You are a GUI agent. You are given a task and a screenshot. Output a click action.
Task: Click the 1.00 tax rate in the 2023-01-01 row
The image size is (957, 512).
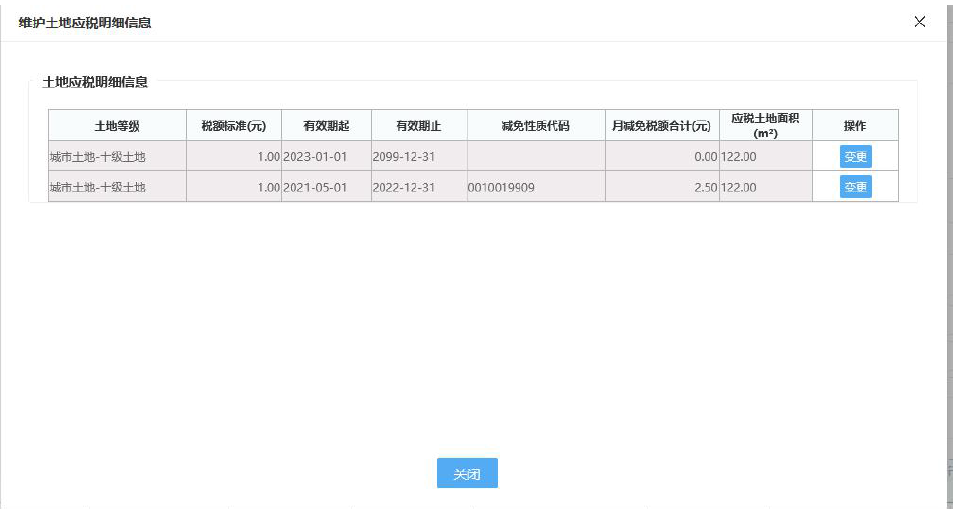[x=234, y=156]
